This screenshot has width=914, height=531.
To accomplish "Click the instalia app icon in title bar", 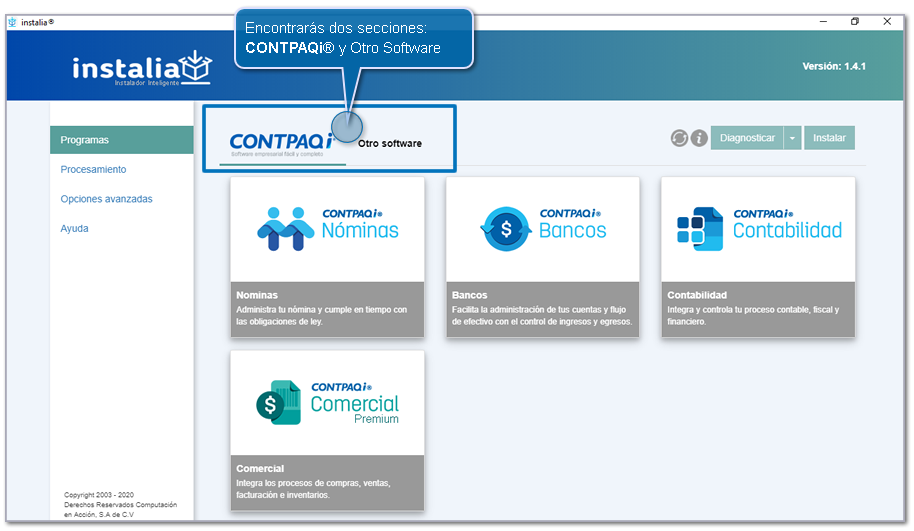I will pyautogui.click(x=12, y=22).
